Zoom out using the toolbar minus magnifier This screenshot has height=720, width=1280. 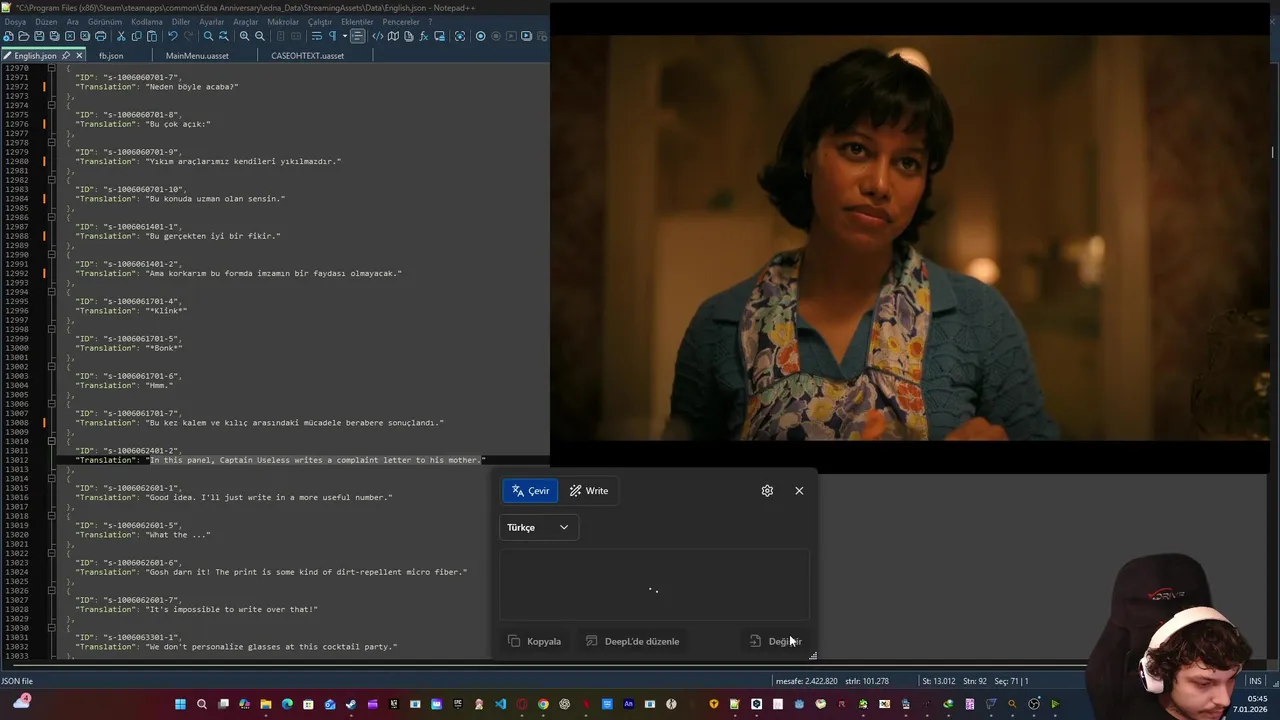tap(260, 36)
